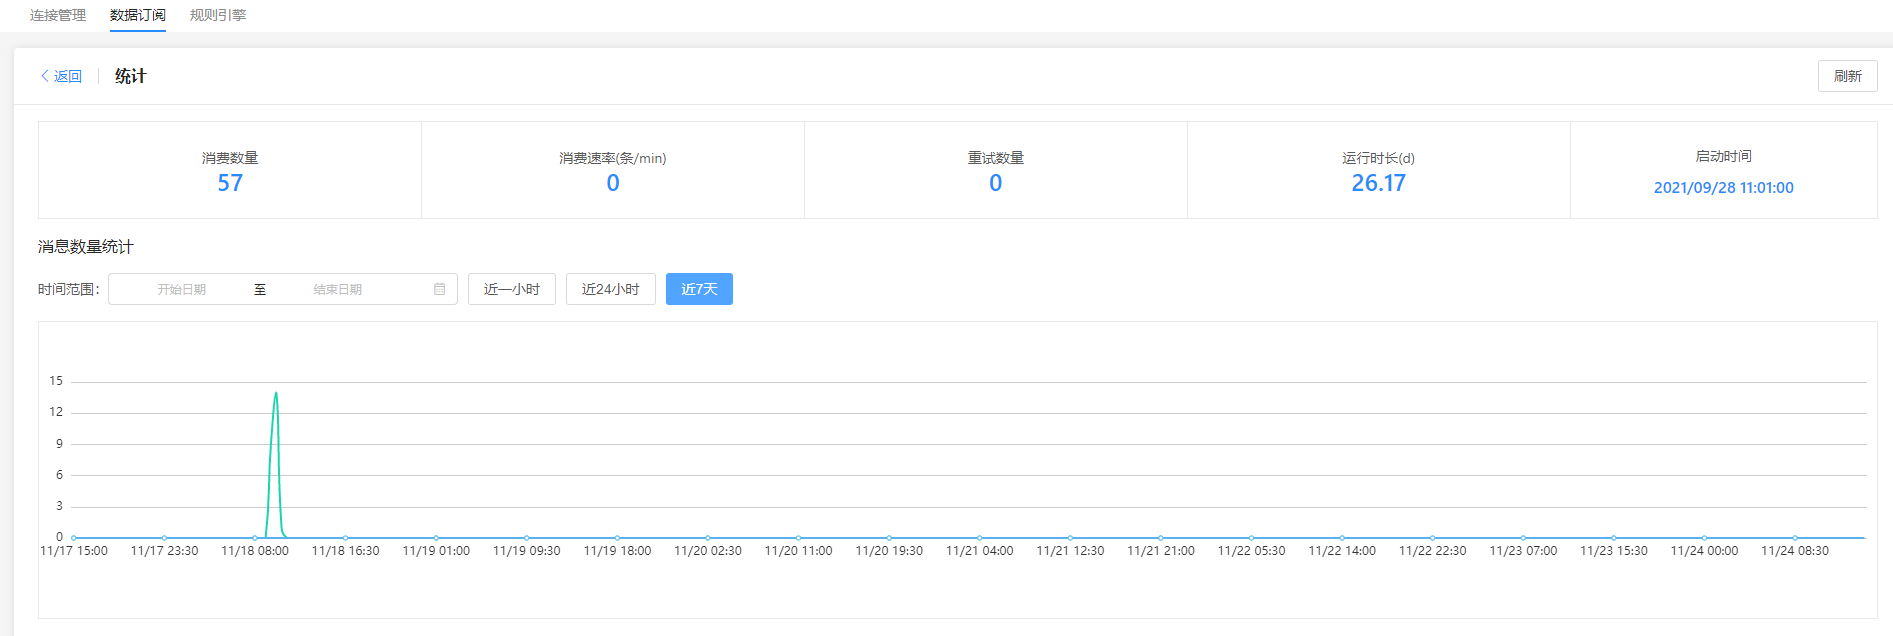Filter chart by 近一小时

(x=512, y=289)
